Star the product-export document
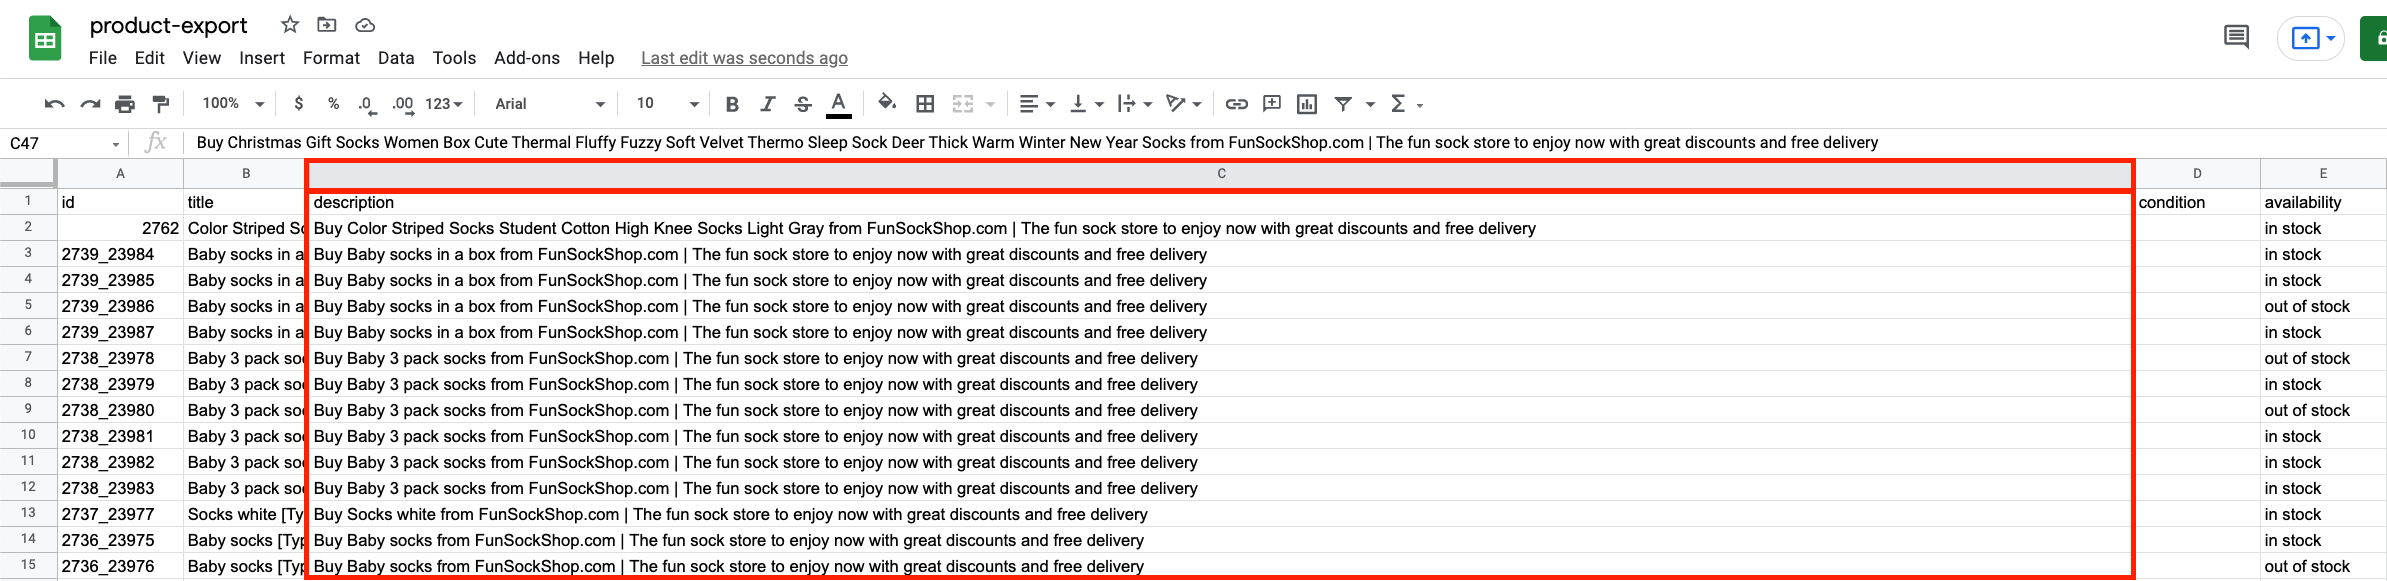This screenshot has width=2387, height=581. click(290, 25)
